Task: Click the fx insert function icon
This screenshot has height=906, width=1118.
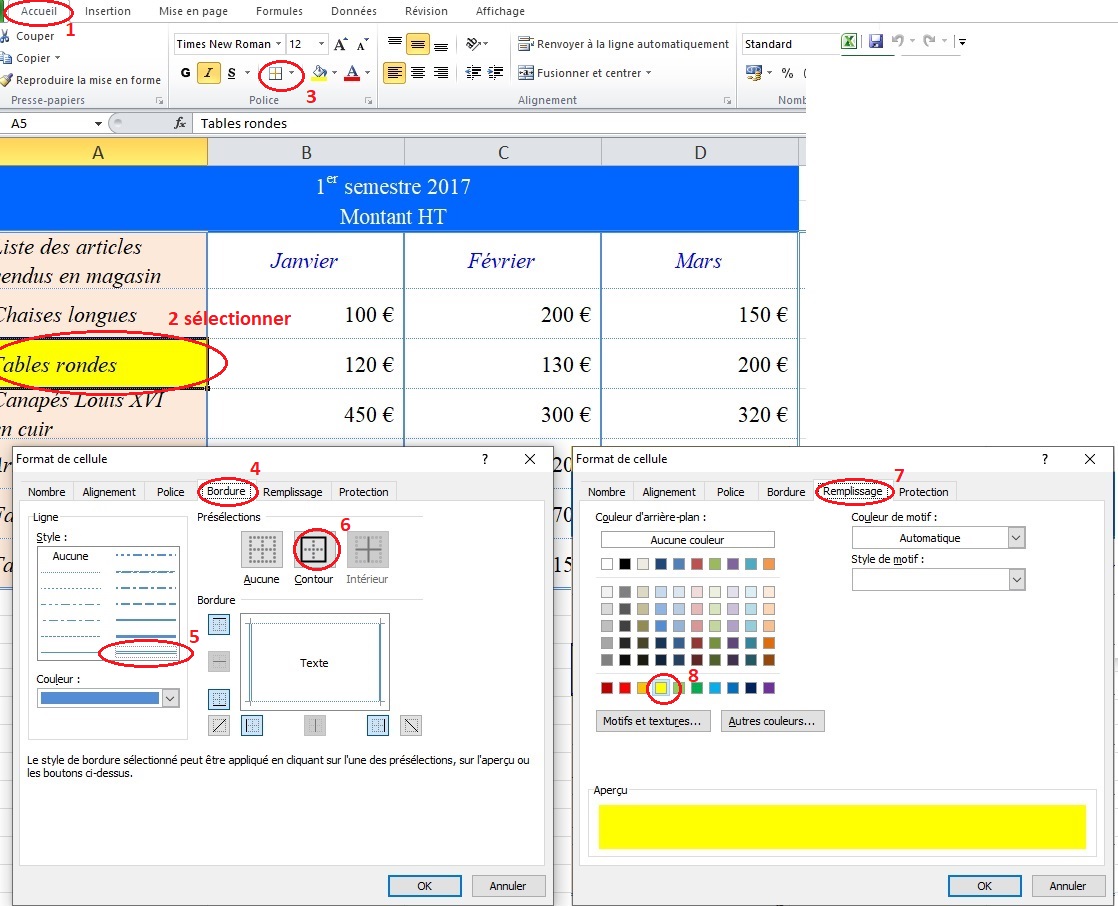Action: point(180,123)
